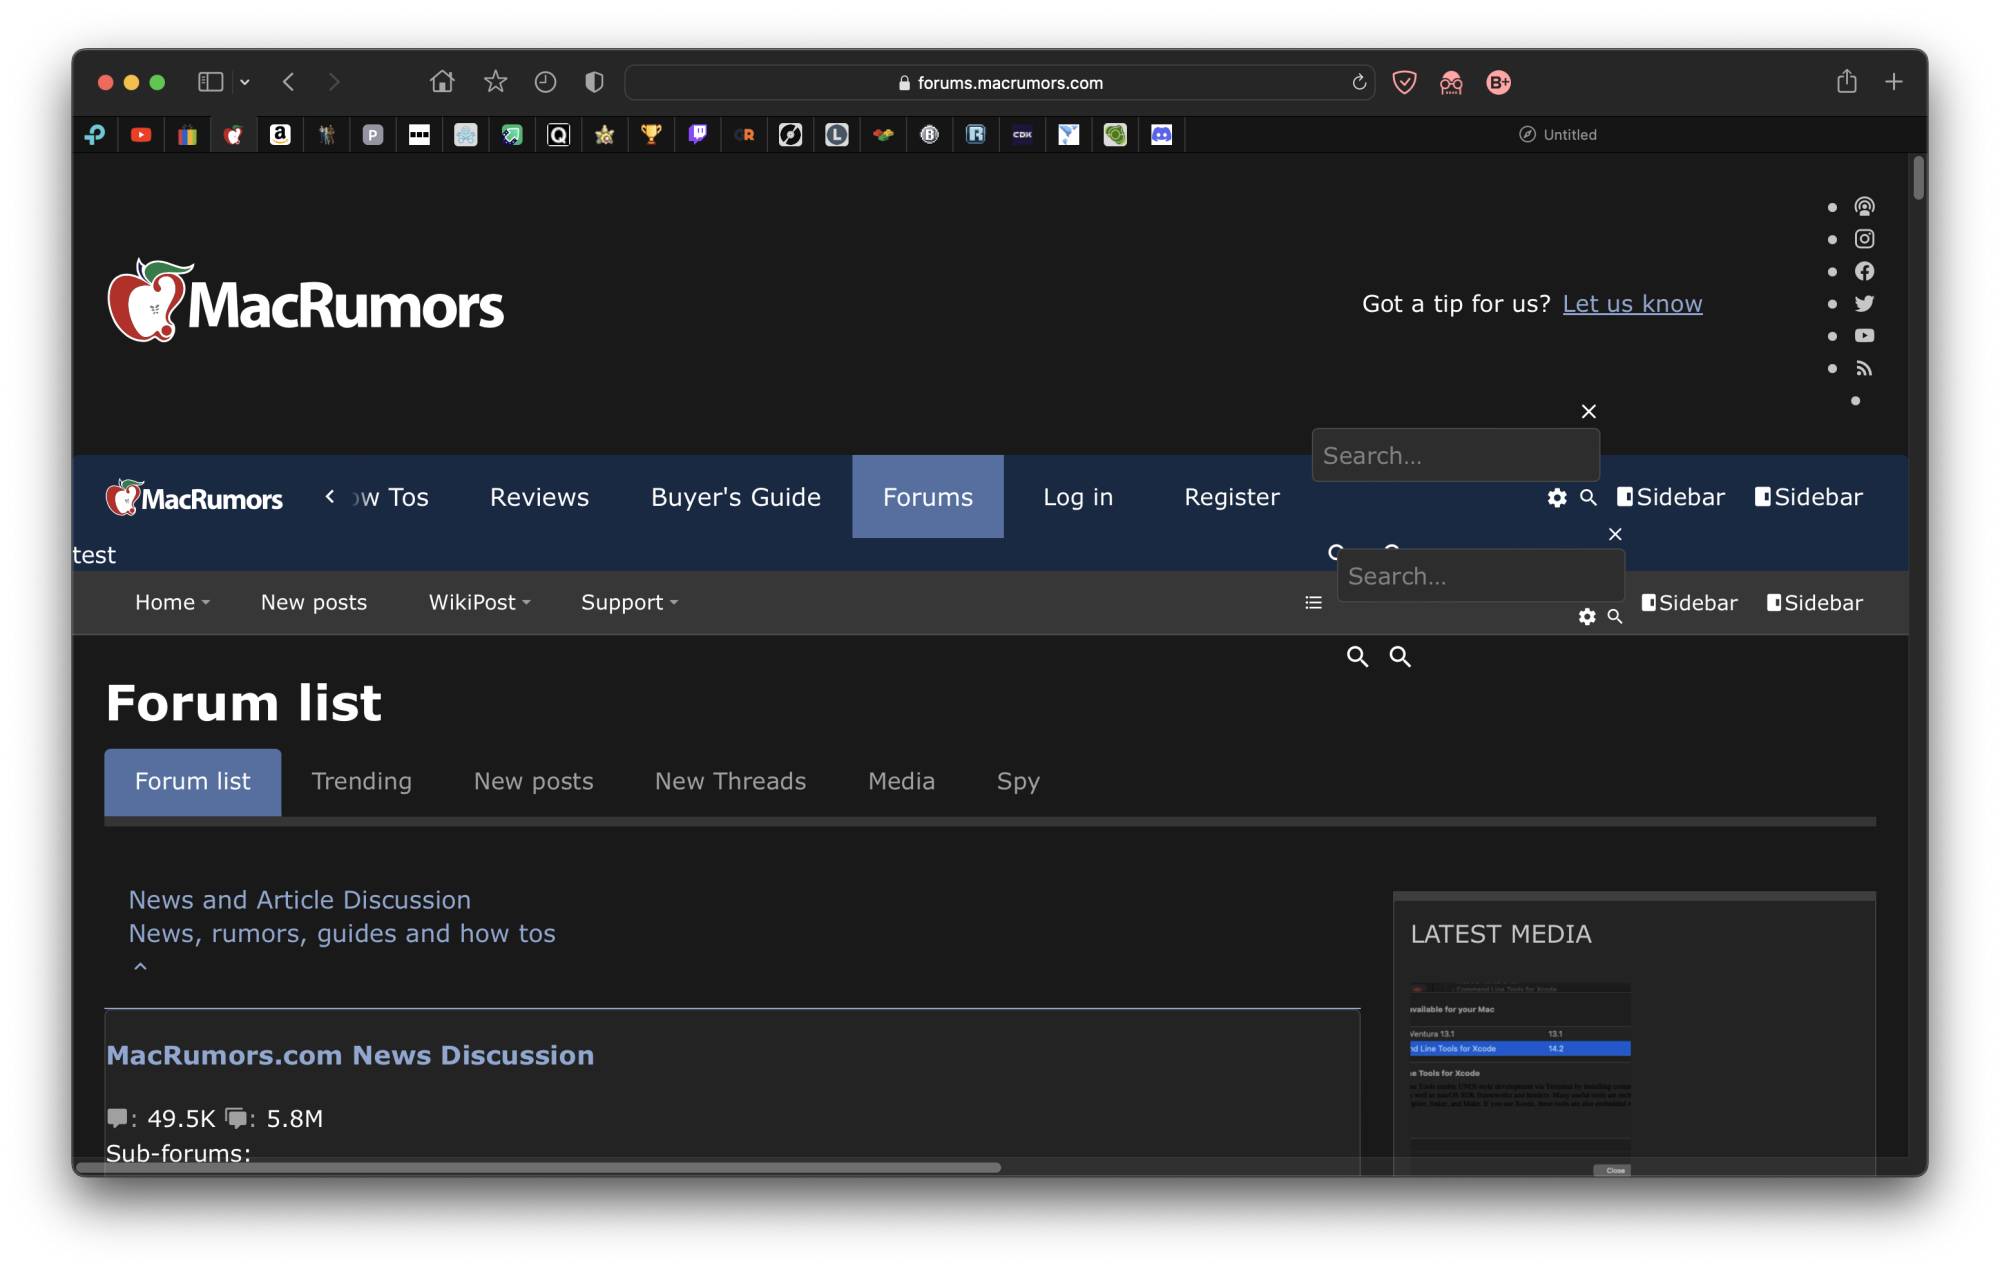The height and width of the screenshot is (1272, 2000).
Task: Open the red glasses extension icon
Action: [1451, 83]
